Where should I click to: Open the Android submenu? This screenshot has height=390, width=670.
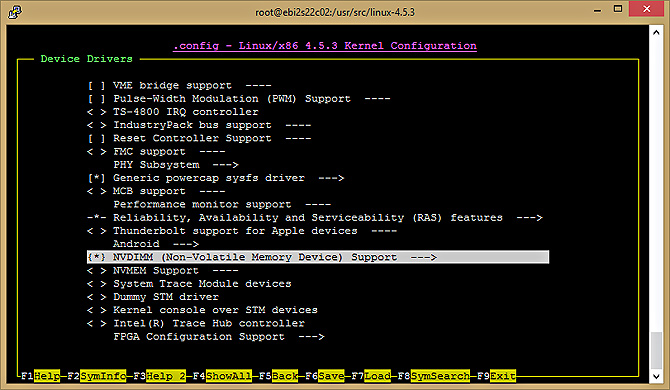coord(156,244)
